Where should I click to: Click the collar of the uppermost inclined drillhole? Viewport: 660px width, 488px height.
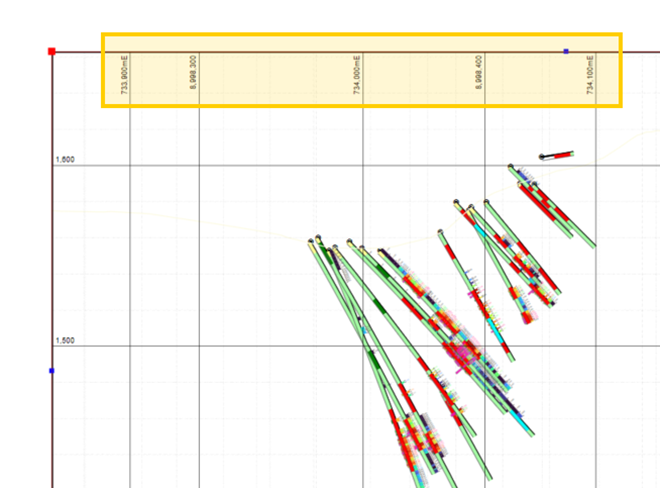click(511, 167)
